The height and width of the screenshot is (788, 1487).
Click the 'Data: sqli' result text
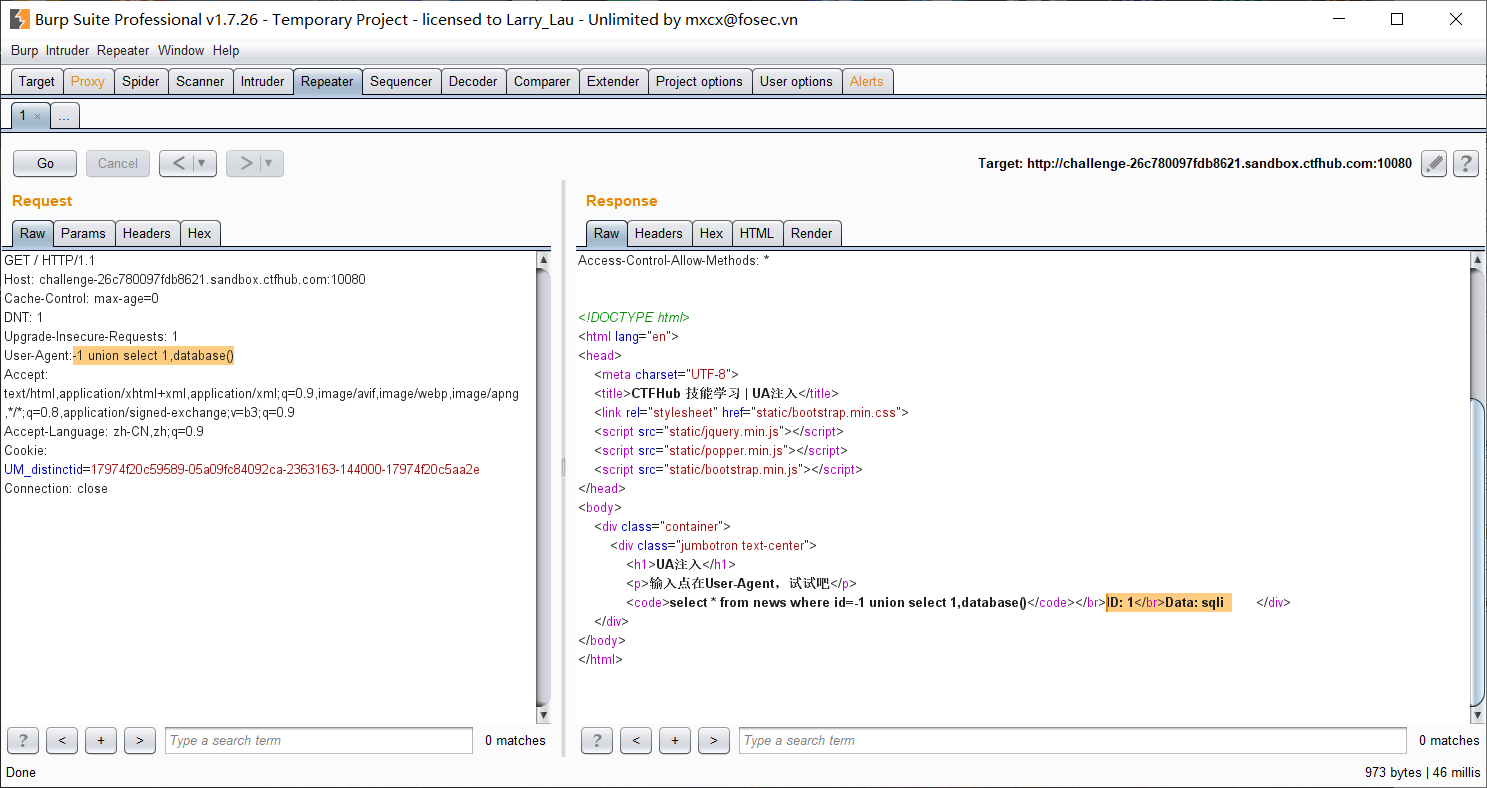click(x=1195, y=603)
